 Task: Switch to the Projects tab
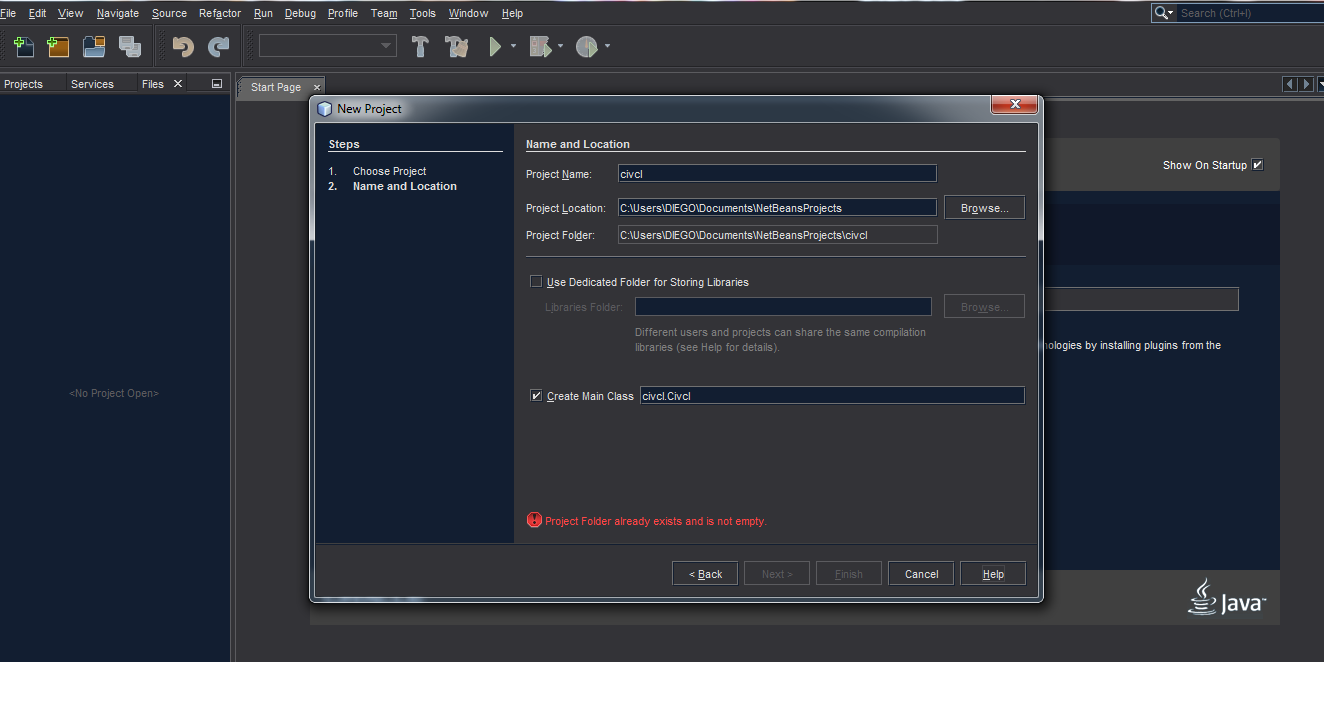click(24, 84)
